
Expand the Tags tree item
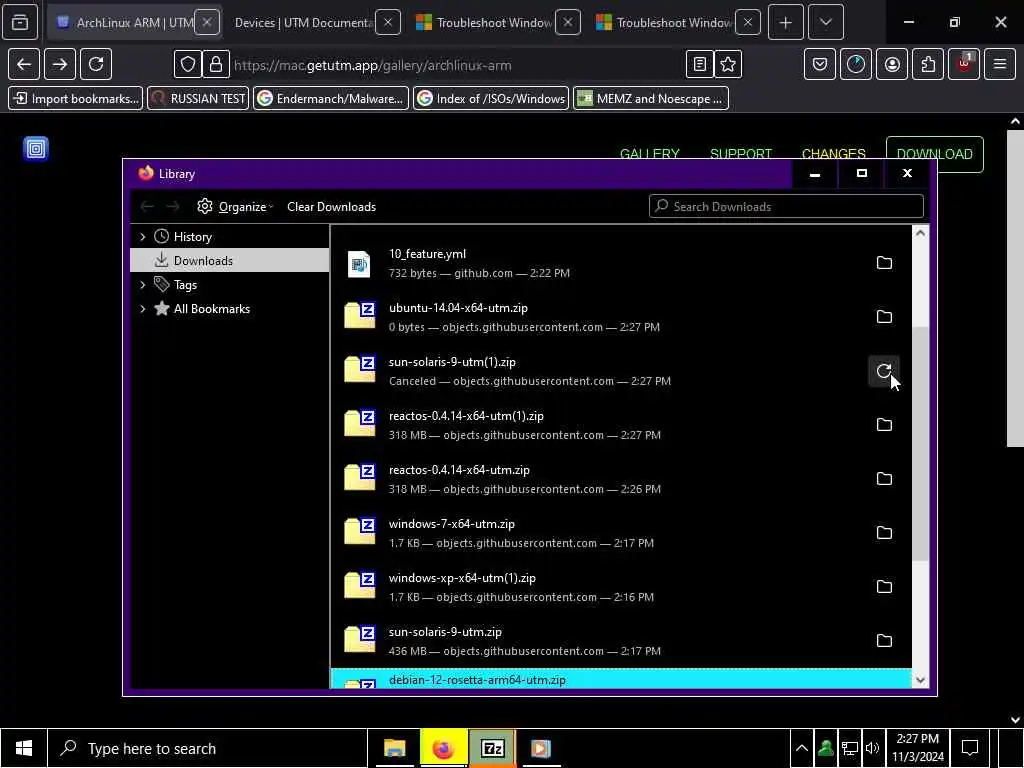coord(142,285)
